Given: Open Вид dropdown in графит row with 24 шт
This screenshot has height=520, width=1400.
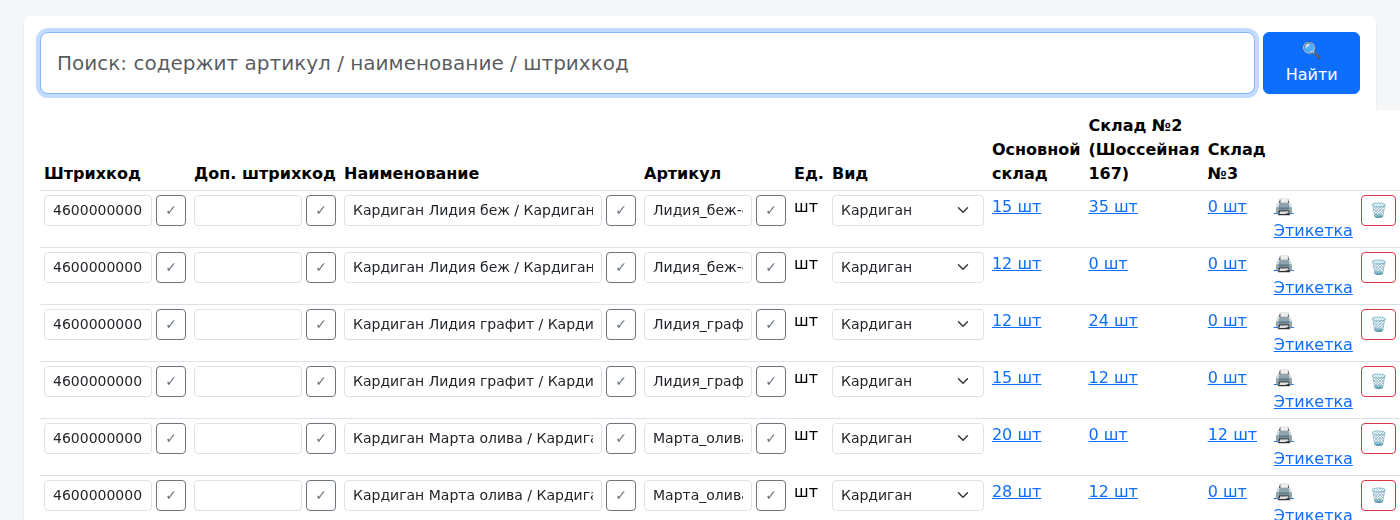Looking at the screenshot, I should point(907,325).
